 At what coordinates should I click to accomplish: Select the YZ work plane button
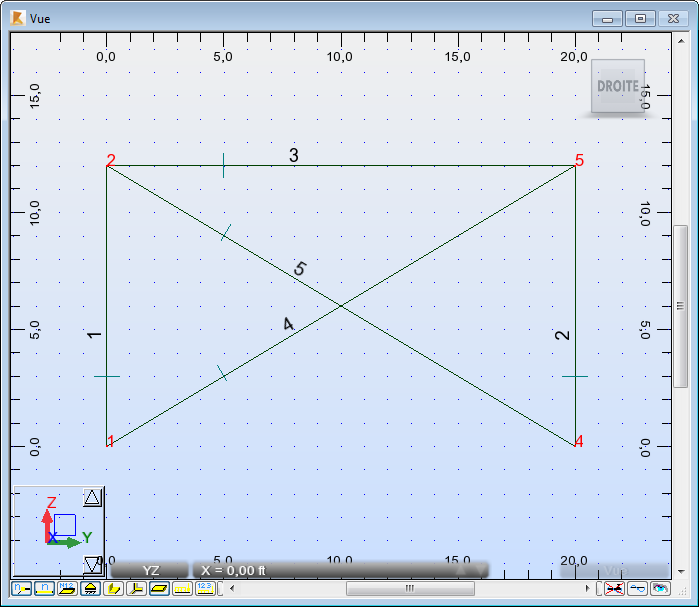[x=150, y=570]
